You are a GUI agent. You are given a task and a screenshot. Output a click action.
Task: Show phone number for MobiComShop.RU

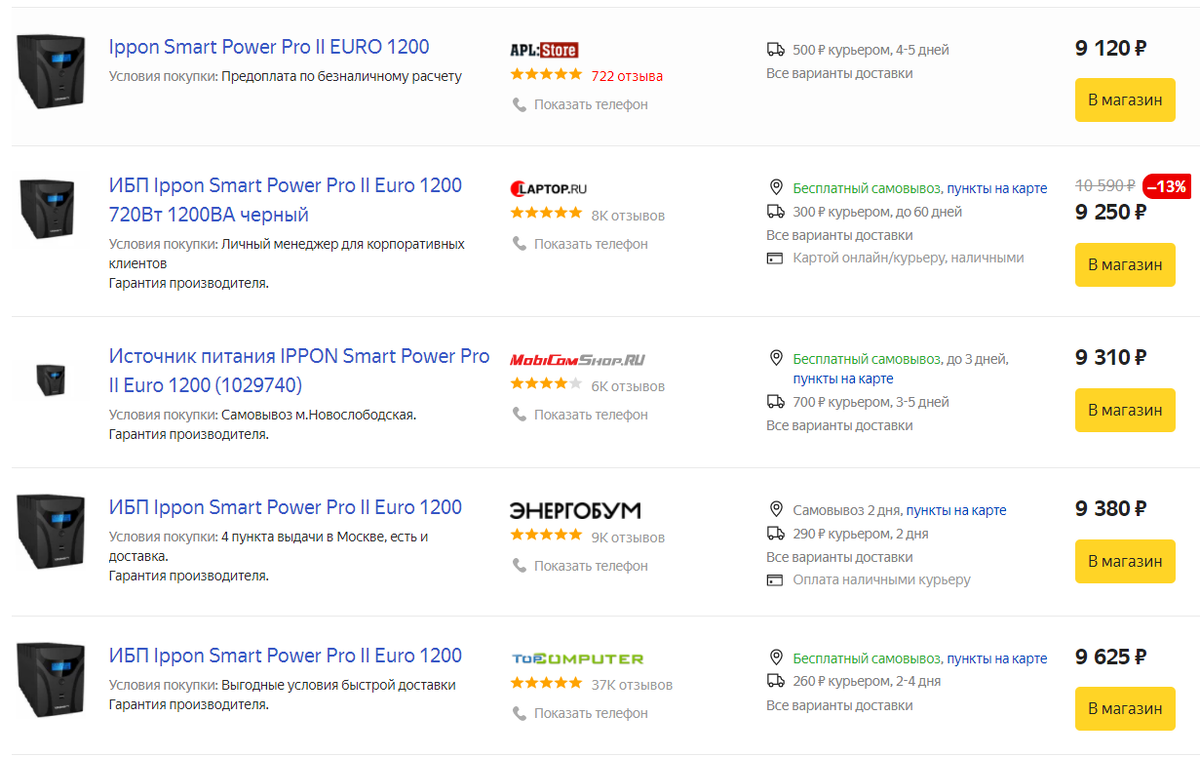[x=590, y=414]
